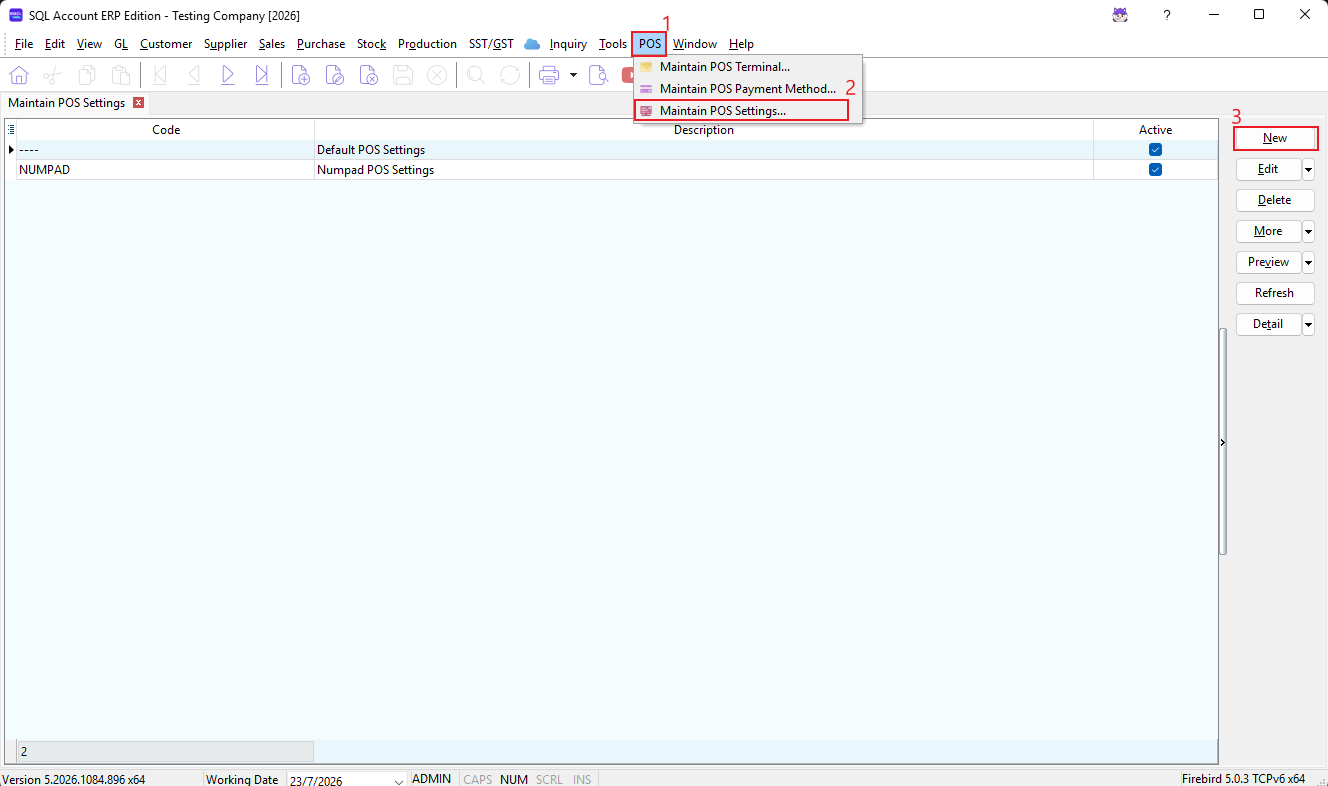Collapse the right side button panel
The width and height of the screenshot is (1328, 786).
pyautogui.click(x=1223, y=442)
